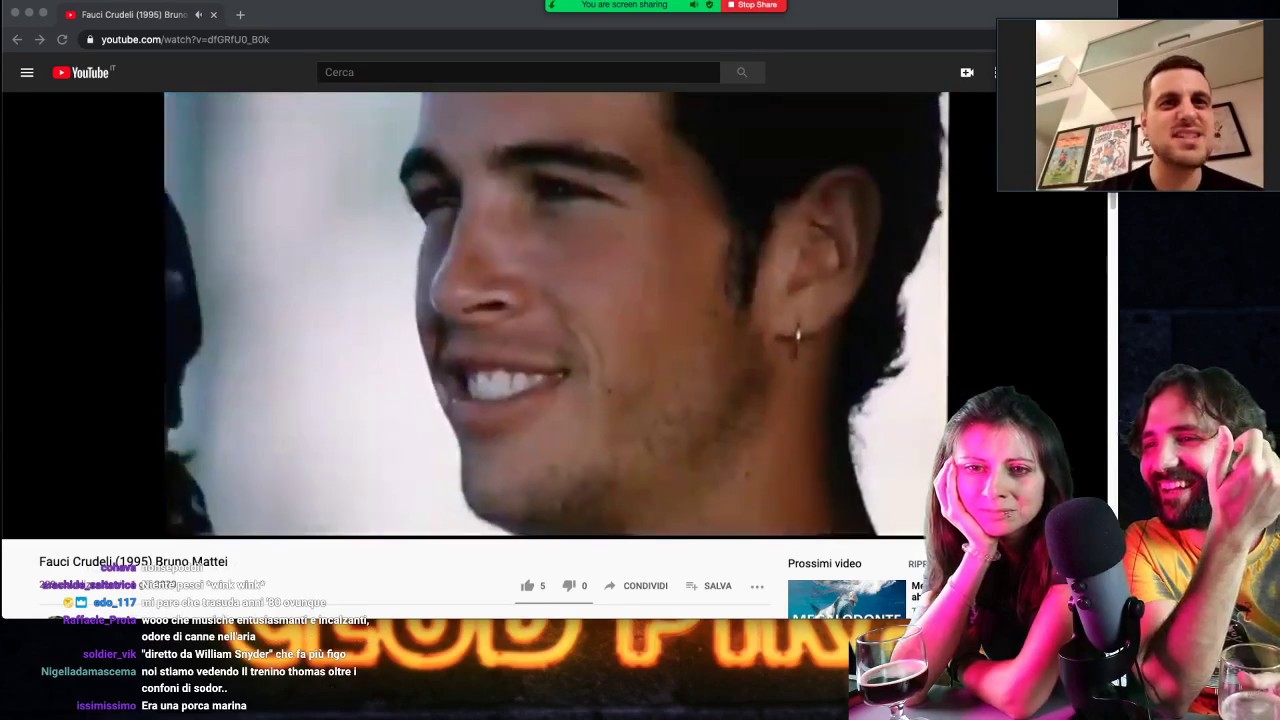Viewport: 1280px width, 720px height.
Task: Click chat username Nigelladamascema
Action: click(88, 671)
